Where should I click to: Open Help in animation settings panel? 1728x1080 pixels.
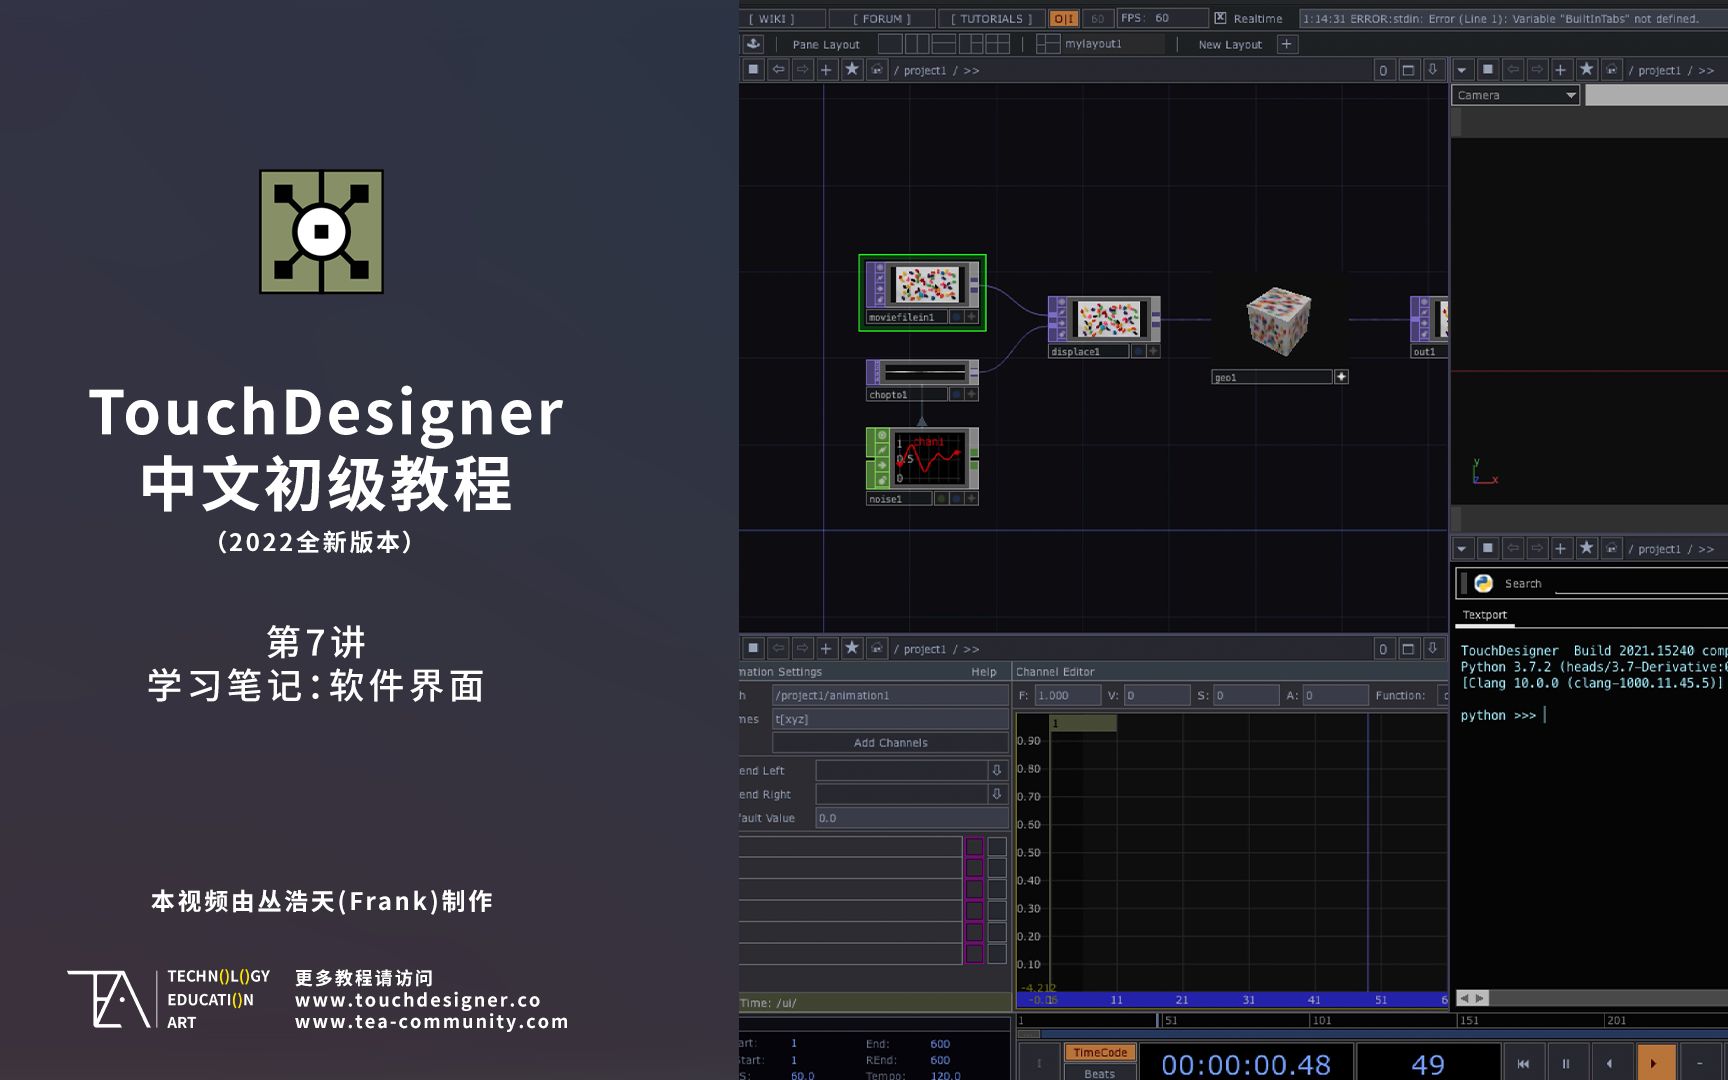tap(984, 672)
